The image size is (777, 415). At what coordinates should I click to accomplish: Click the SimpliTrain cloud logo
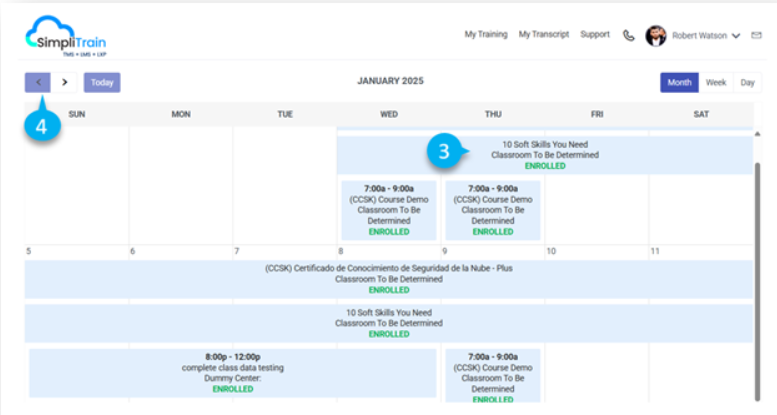click(x=65, y=35)
